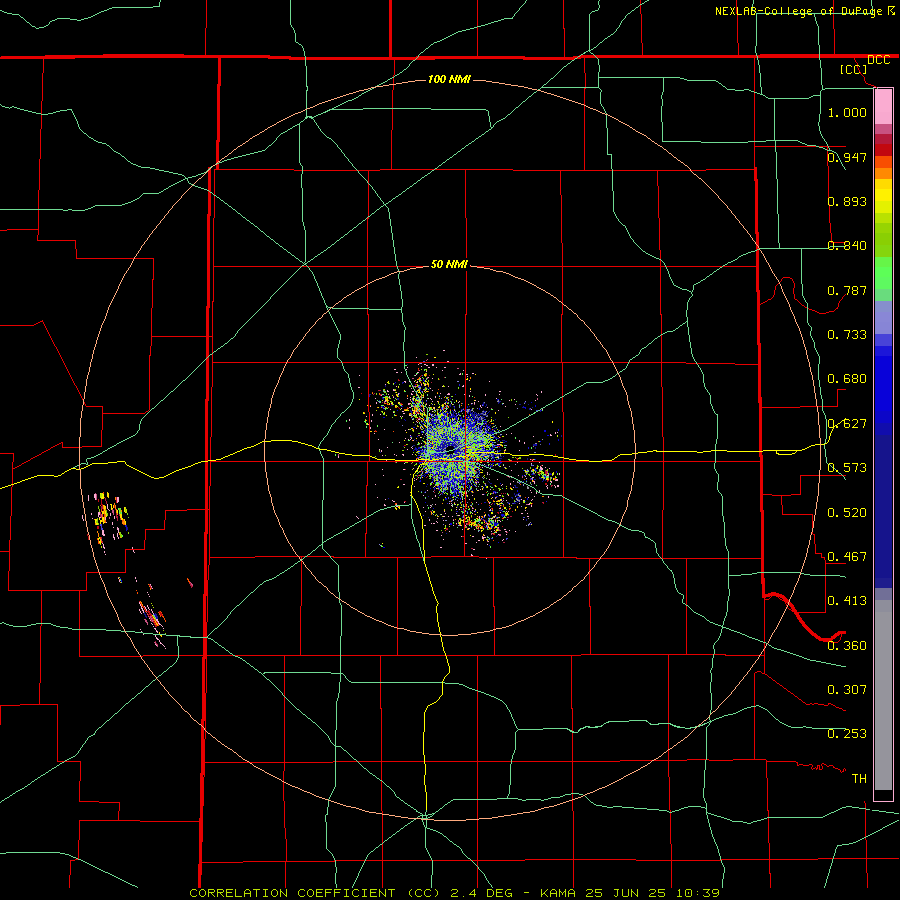The height and width of the screenshot is (900, 900).
Task: Select the 0.787 scale value
Action: click(847, 290)
